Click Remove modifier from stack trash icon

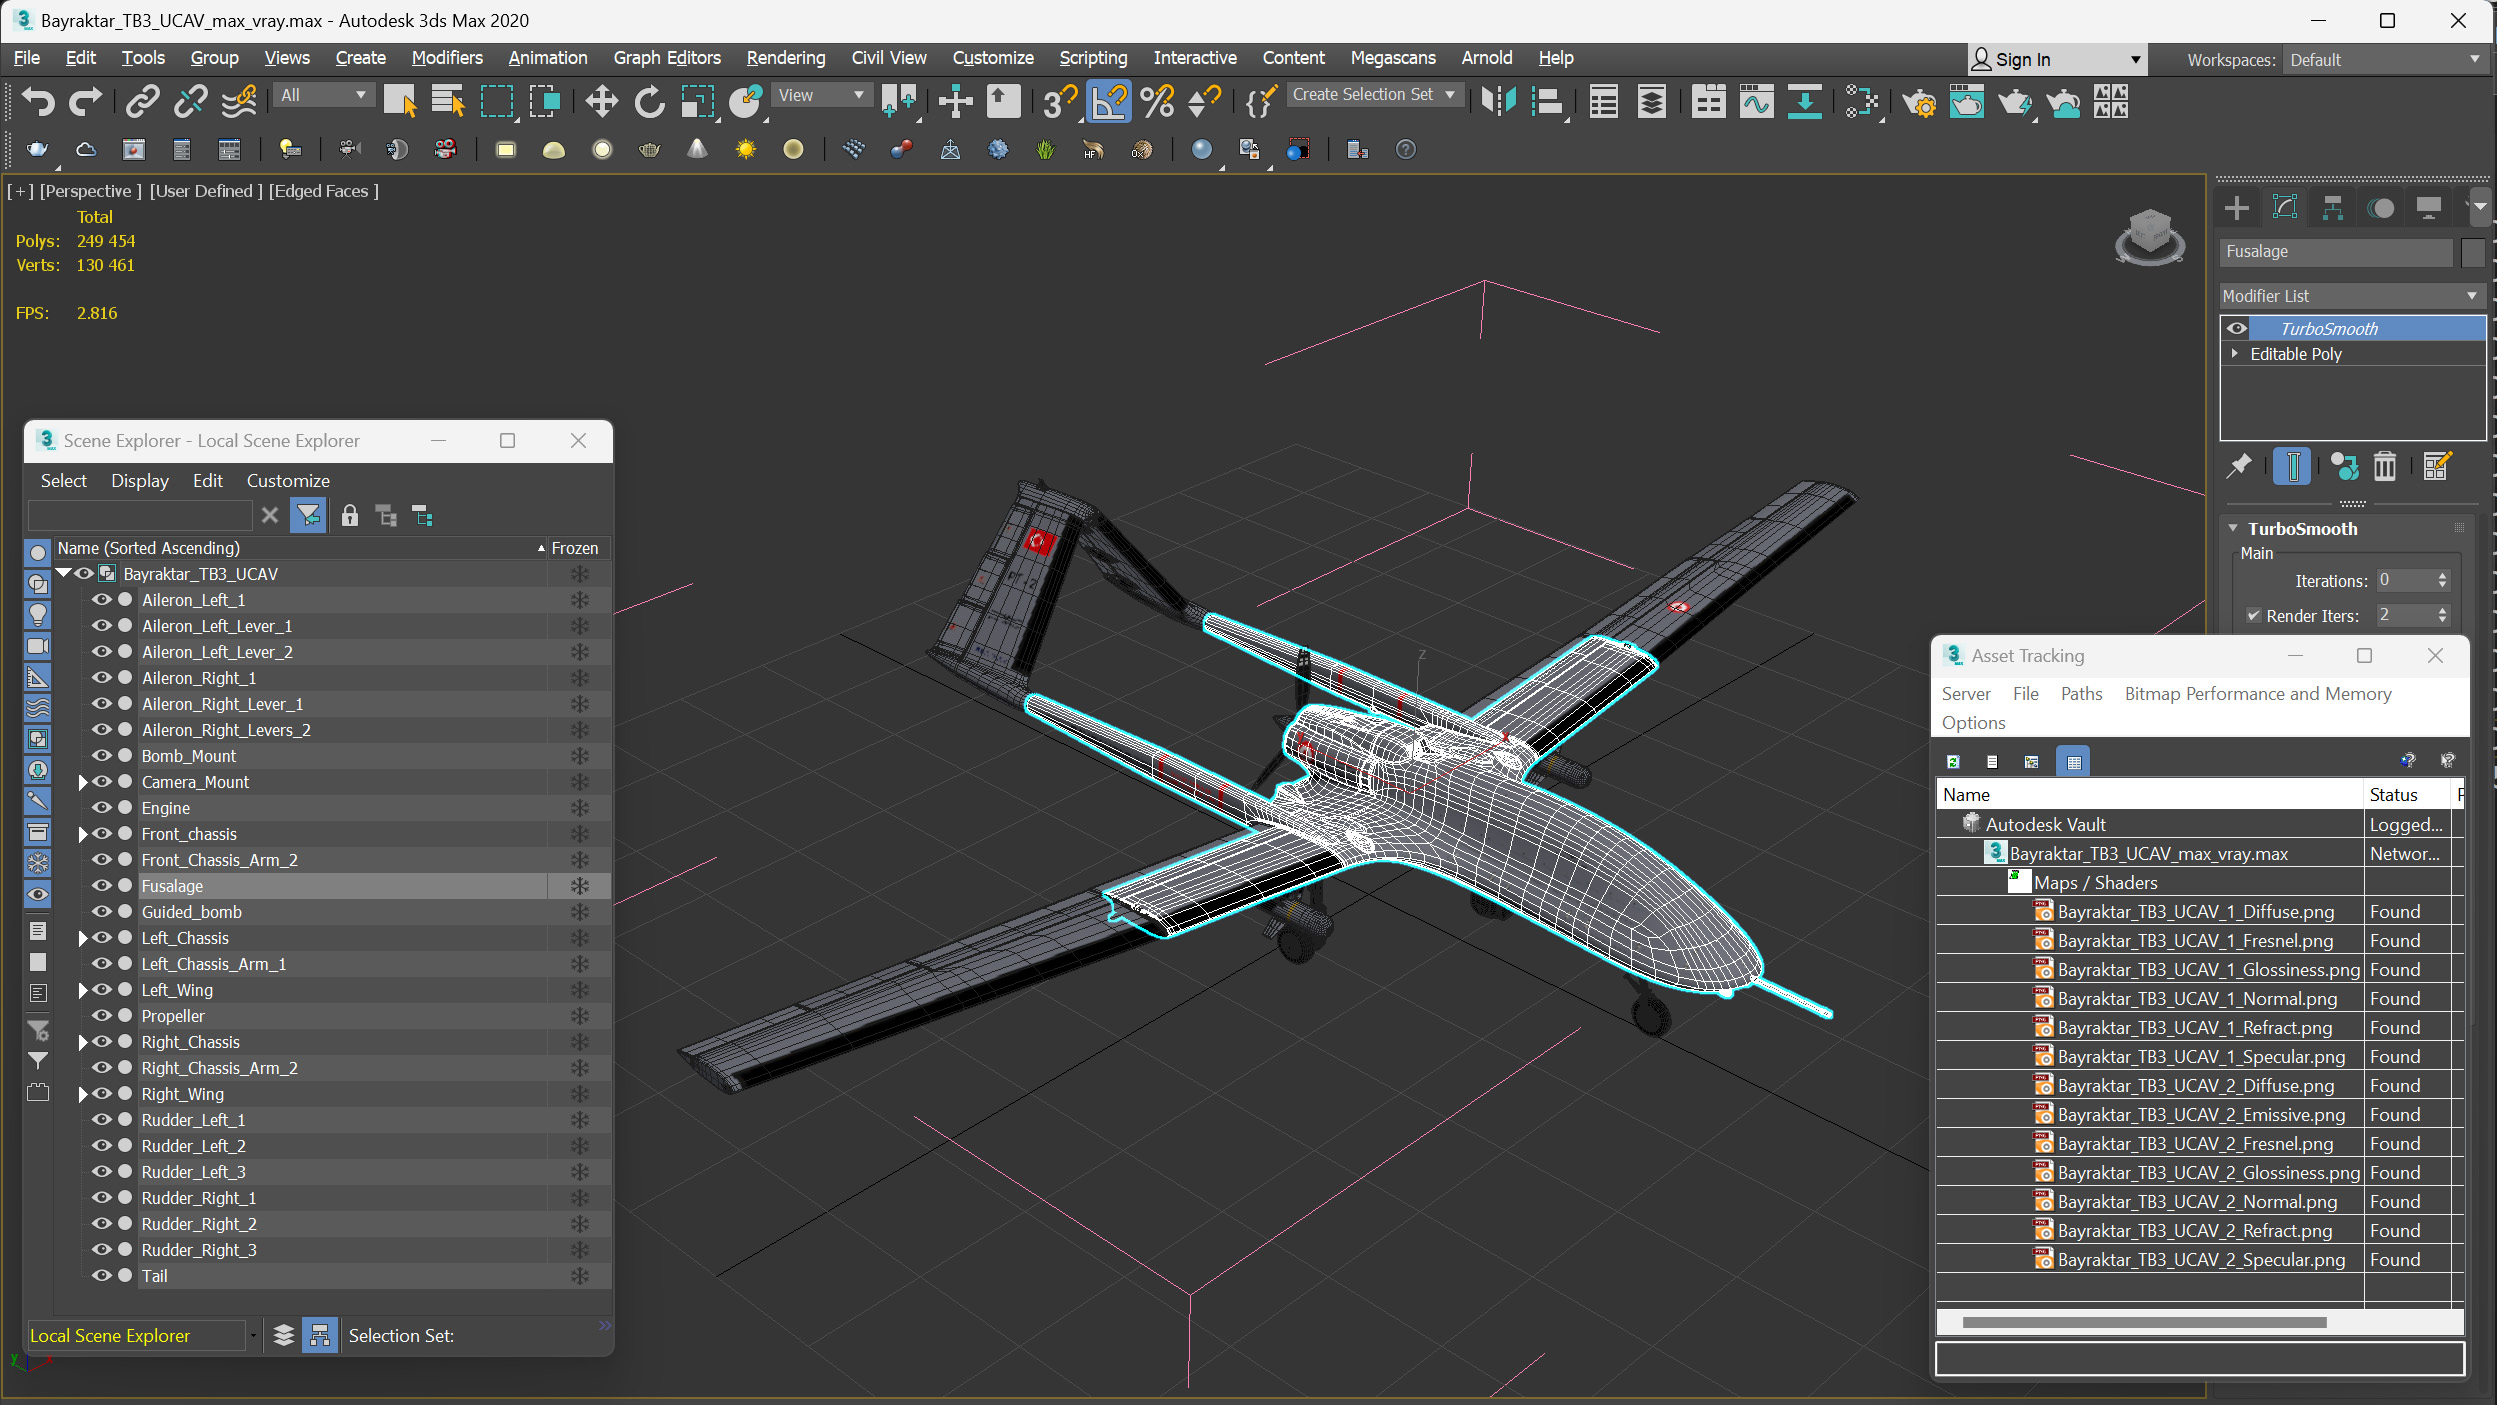click(2385, 466)
